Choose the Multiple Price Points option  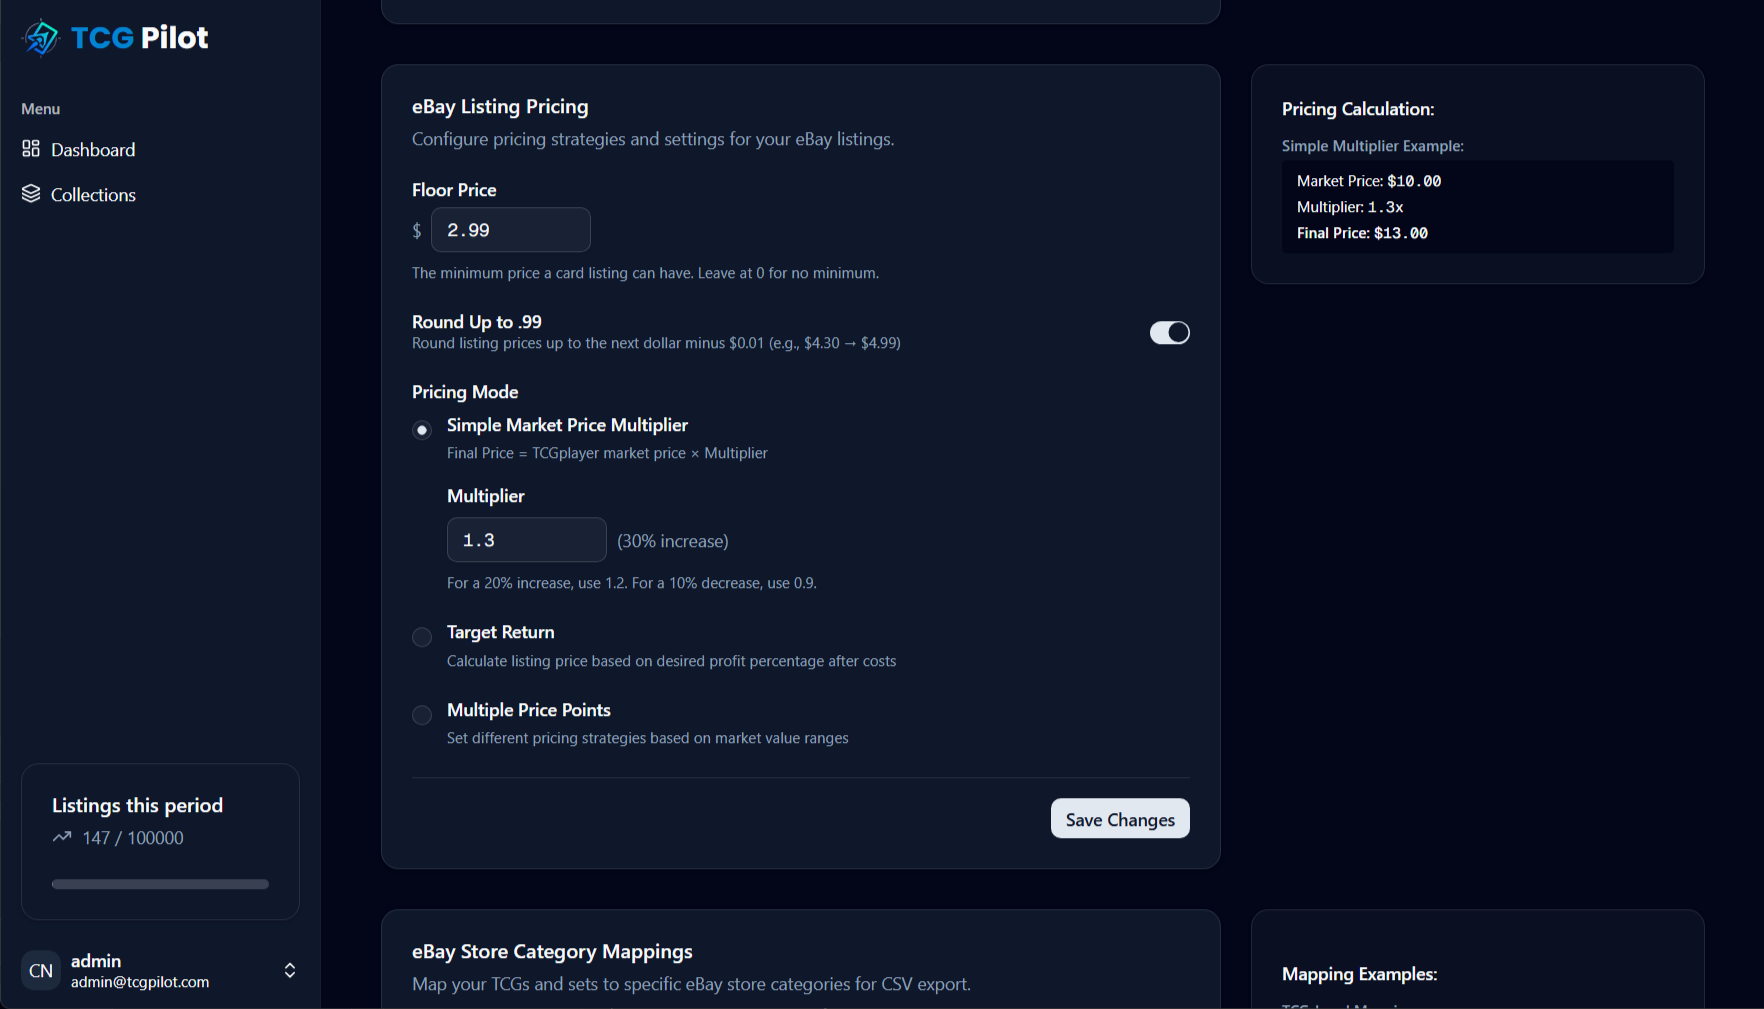pyautogui.click(x=421, y=715)
